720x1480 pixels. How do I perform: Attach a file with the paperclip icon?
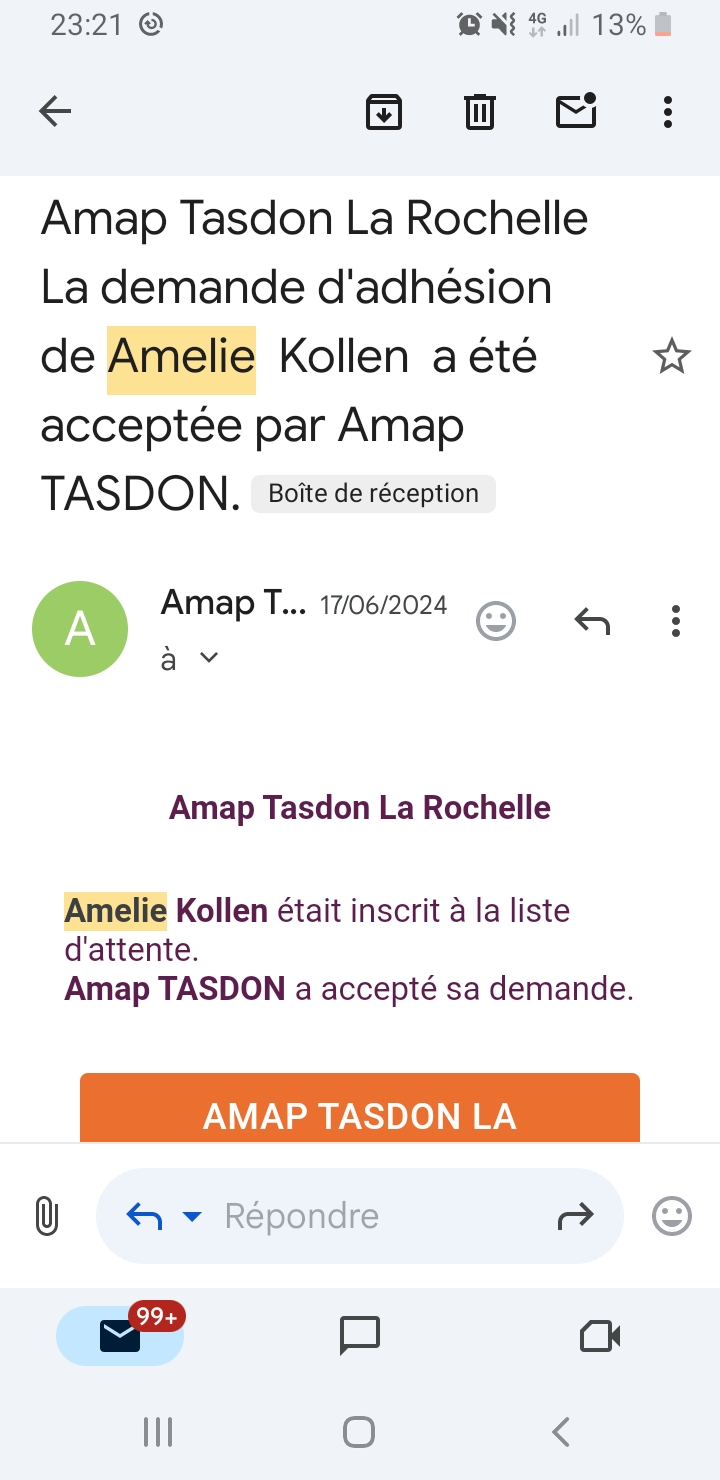pos(47,1216)
